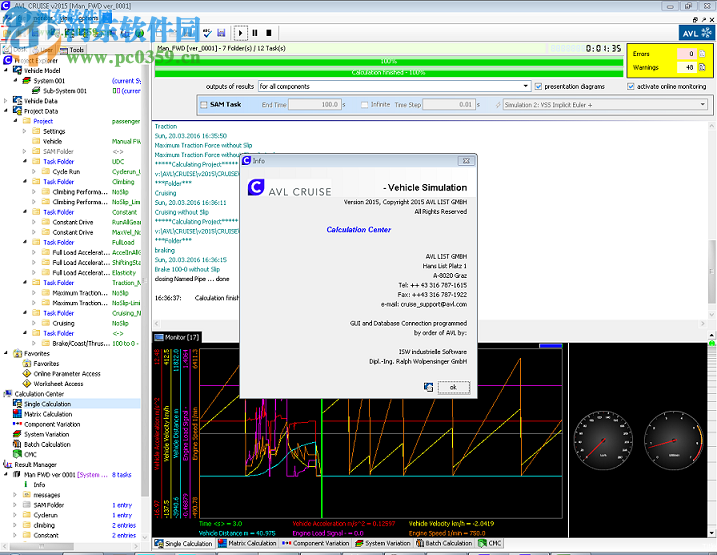717x555 pixels.
Task: Open Online Parameter Access favorite
Action: [x=66, y=373]
